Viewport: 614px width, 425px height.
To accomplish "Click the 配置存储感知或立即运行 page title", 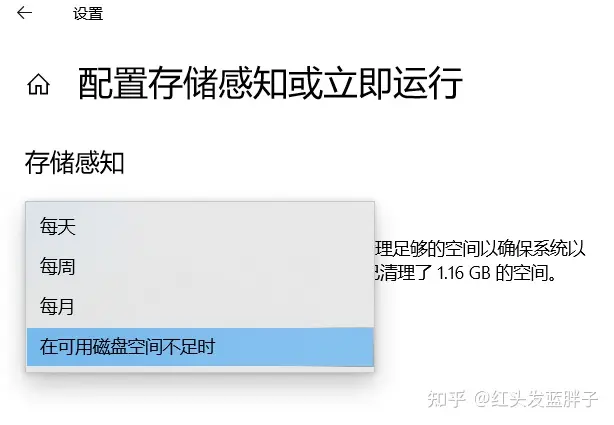I will 270,83.
